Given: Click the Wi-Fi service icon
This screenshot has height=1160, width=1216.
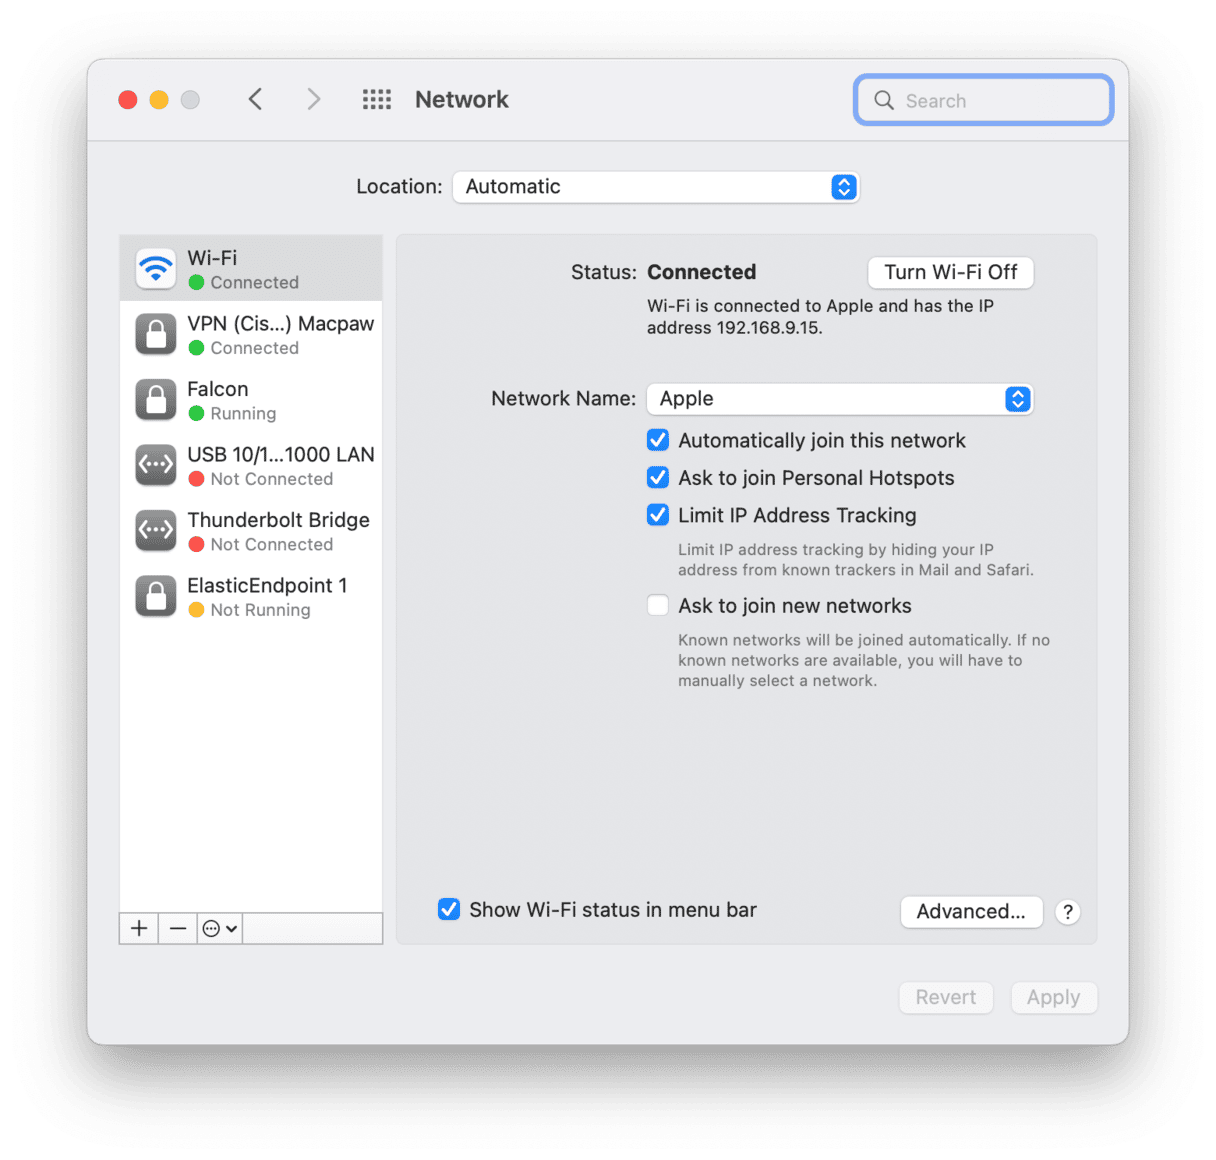Looking at the screenshot, I should [x=156, y=268].
